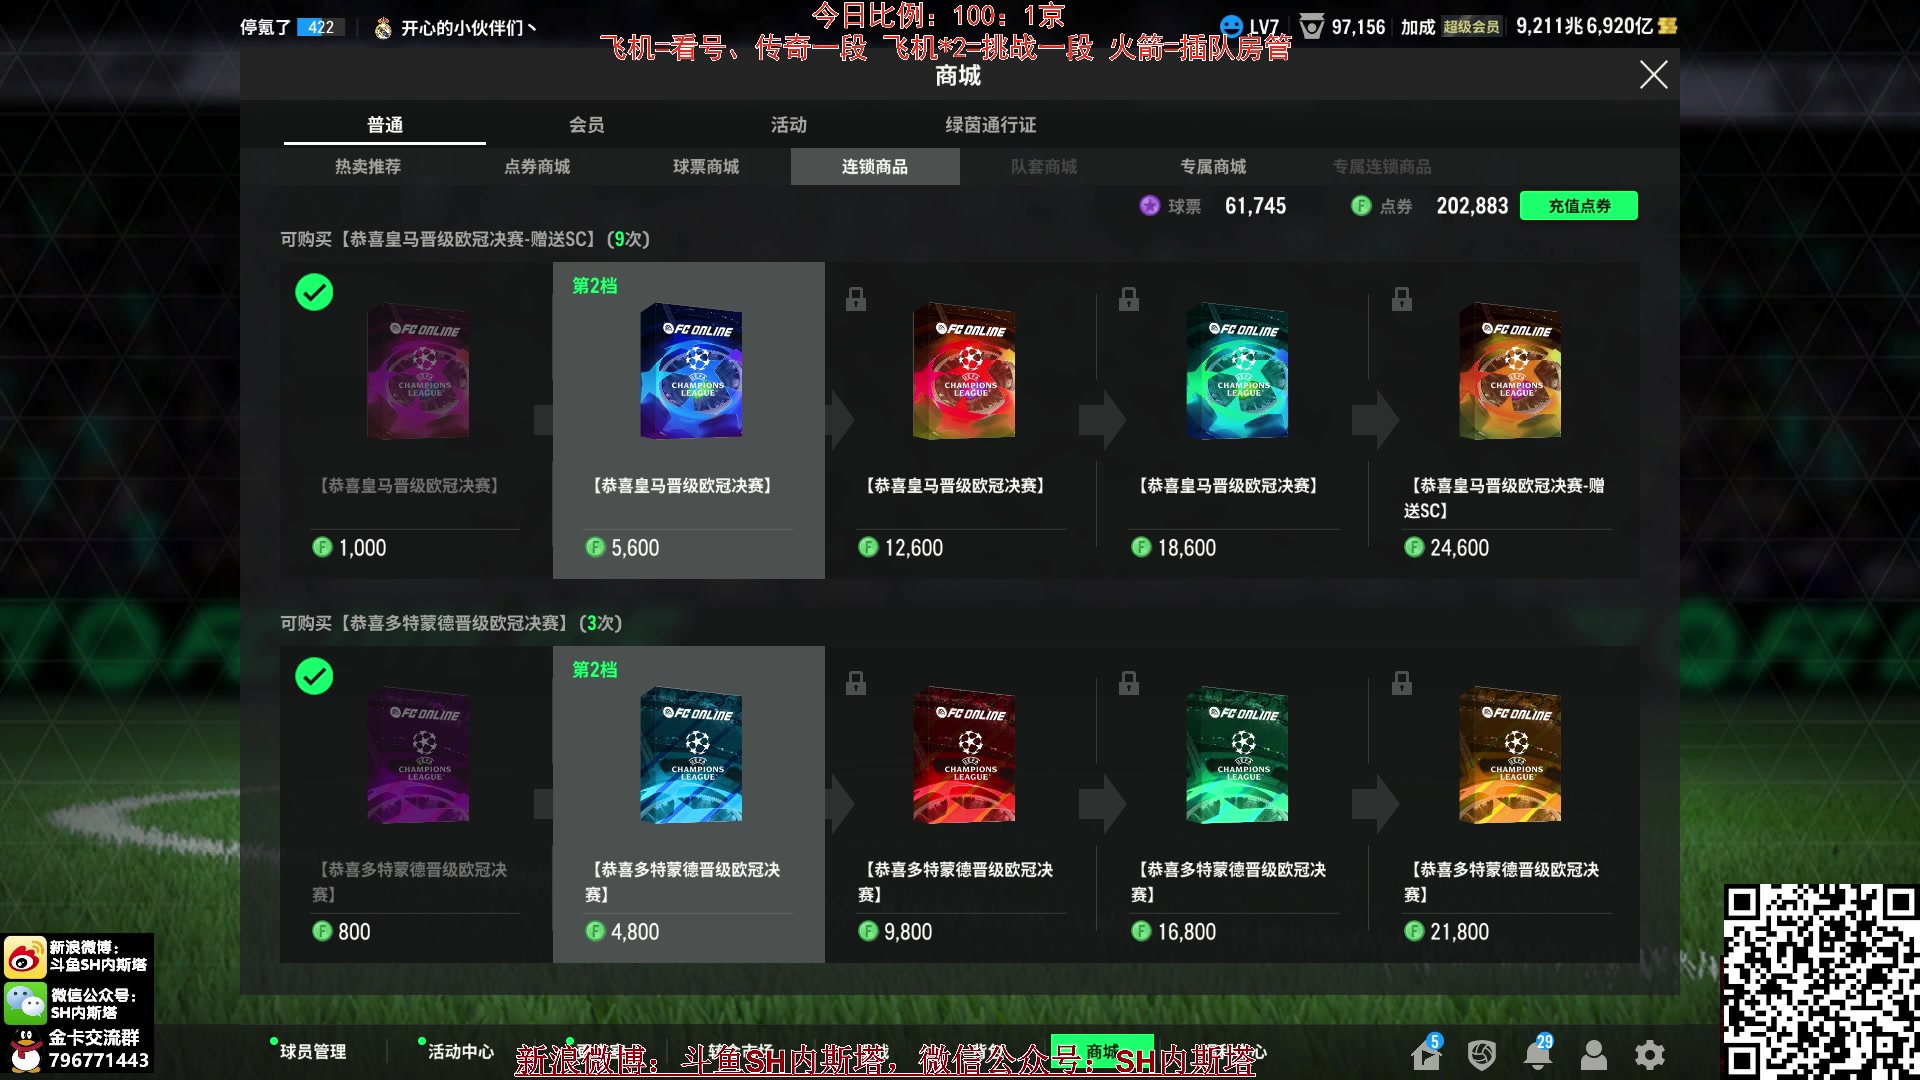The width and height of the screenshot is (1920, 1080).
Task: Click the 5,600 price label
Action: click(x=635, y=548)
